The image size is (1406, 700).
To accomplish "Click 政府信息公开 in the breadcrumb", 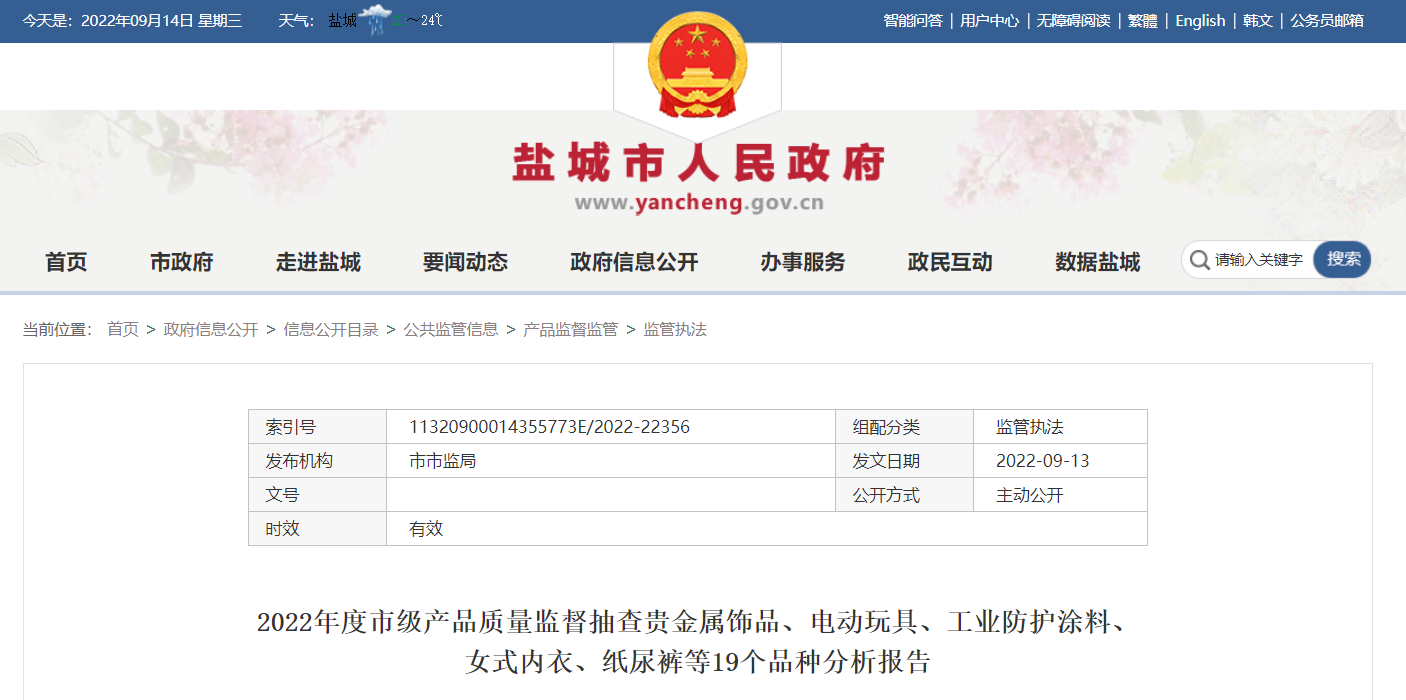I will [x=211, y=329].
